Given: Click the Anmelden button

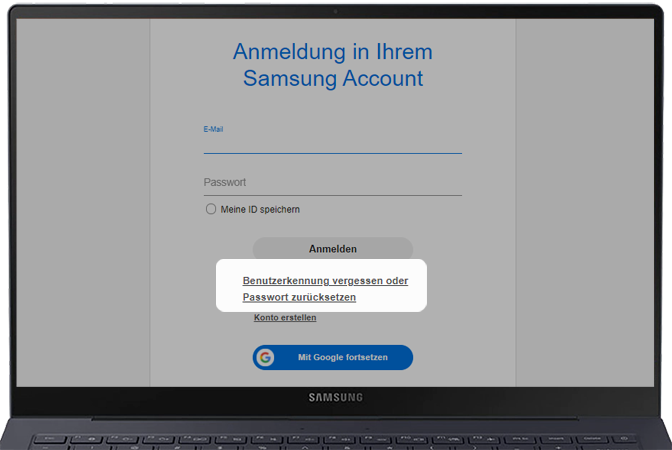Looking at the screenshot, I should pos(333,249).
